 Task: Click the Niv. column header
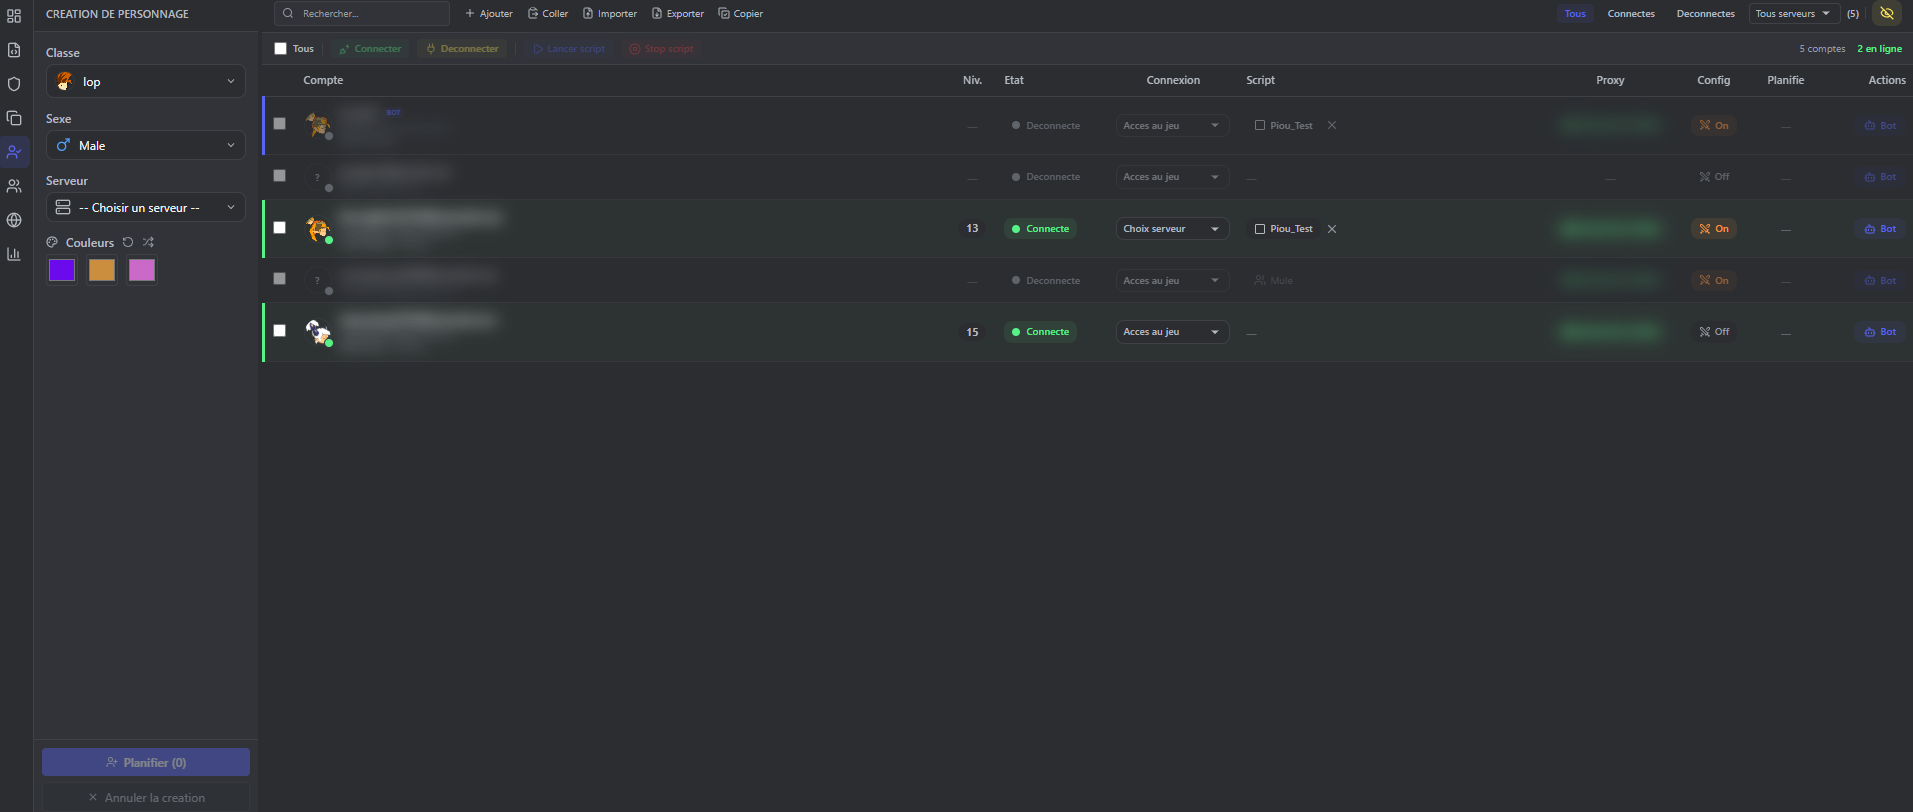point(972,80)
